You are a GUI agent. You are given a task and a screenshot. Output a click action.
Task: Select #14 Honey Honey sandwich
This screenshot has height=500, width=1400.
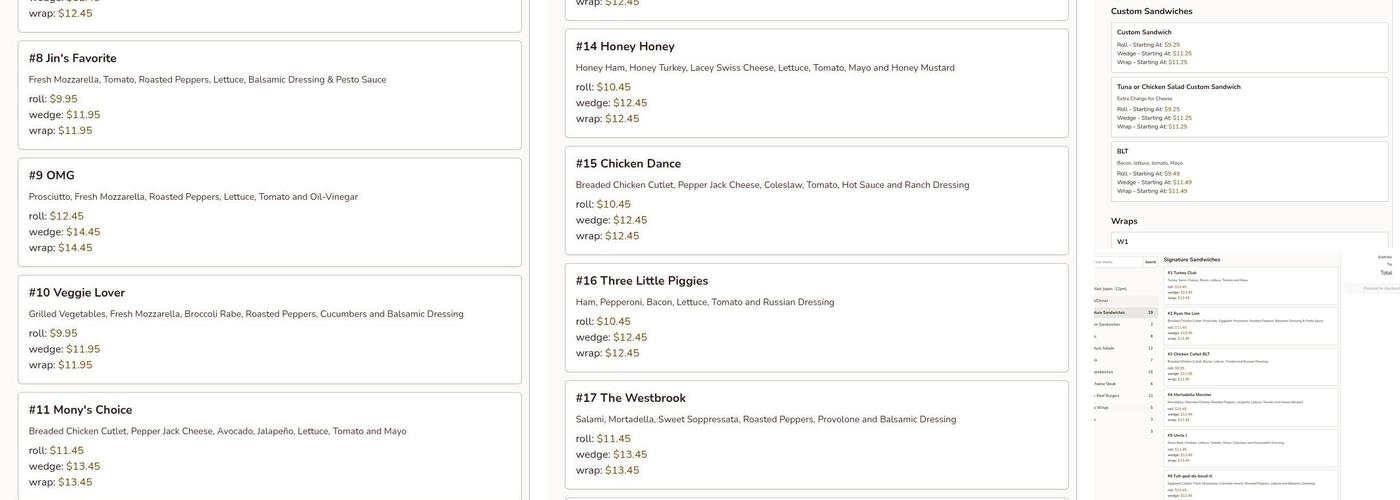[625, 47]
